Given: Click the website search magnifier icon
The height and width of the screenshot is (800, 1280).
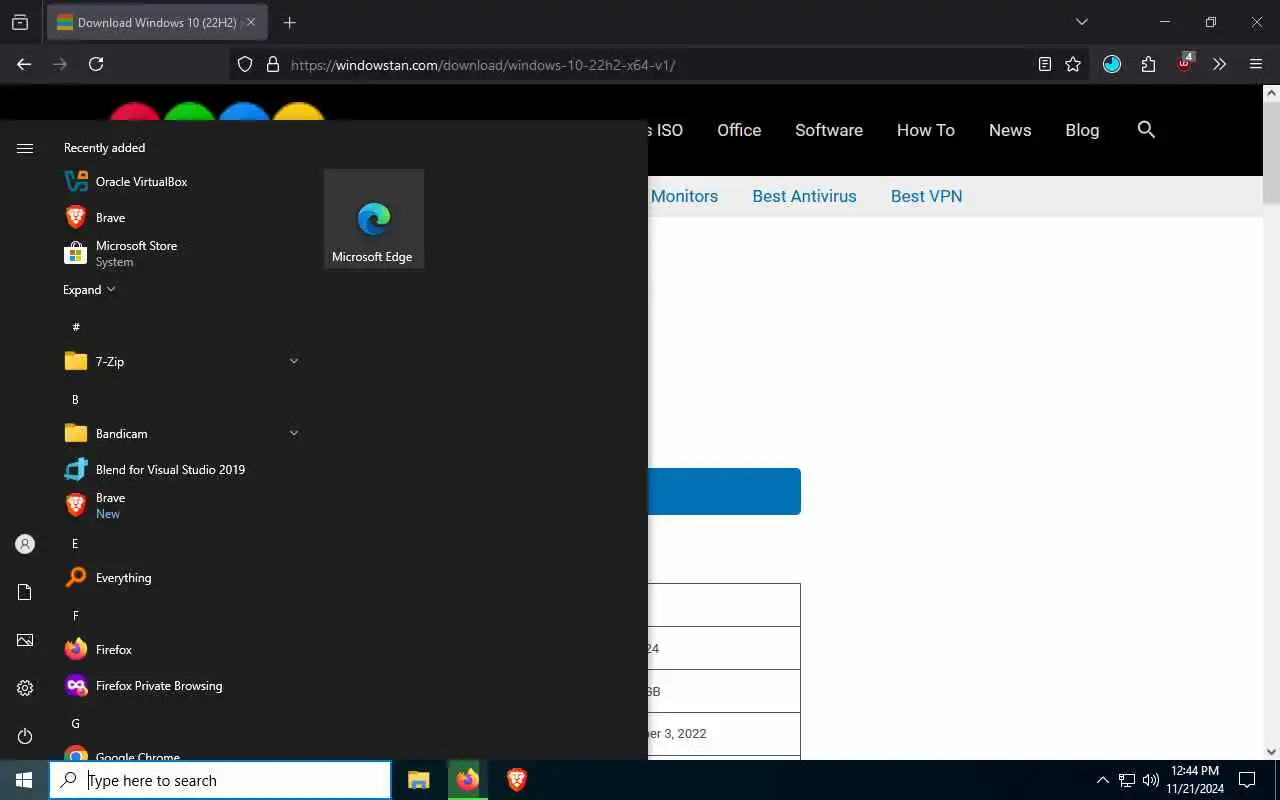Looking at the screenshot, I should coord(1146,129).
